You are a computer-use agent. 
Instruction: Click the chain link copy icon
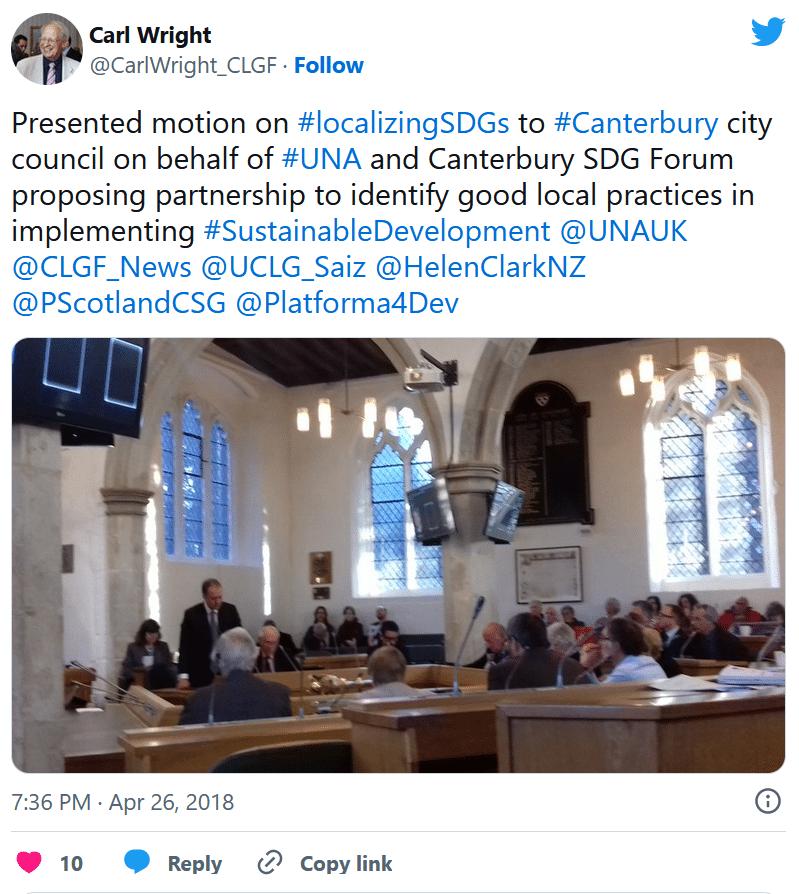[x=270, y=863]
